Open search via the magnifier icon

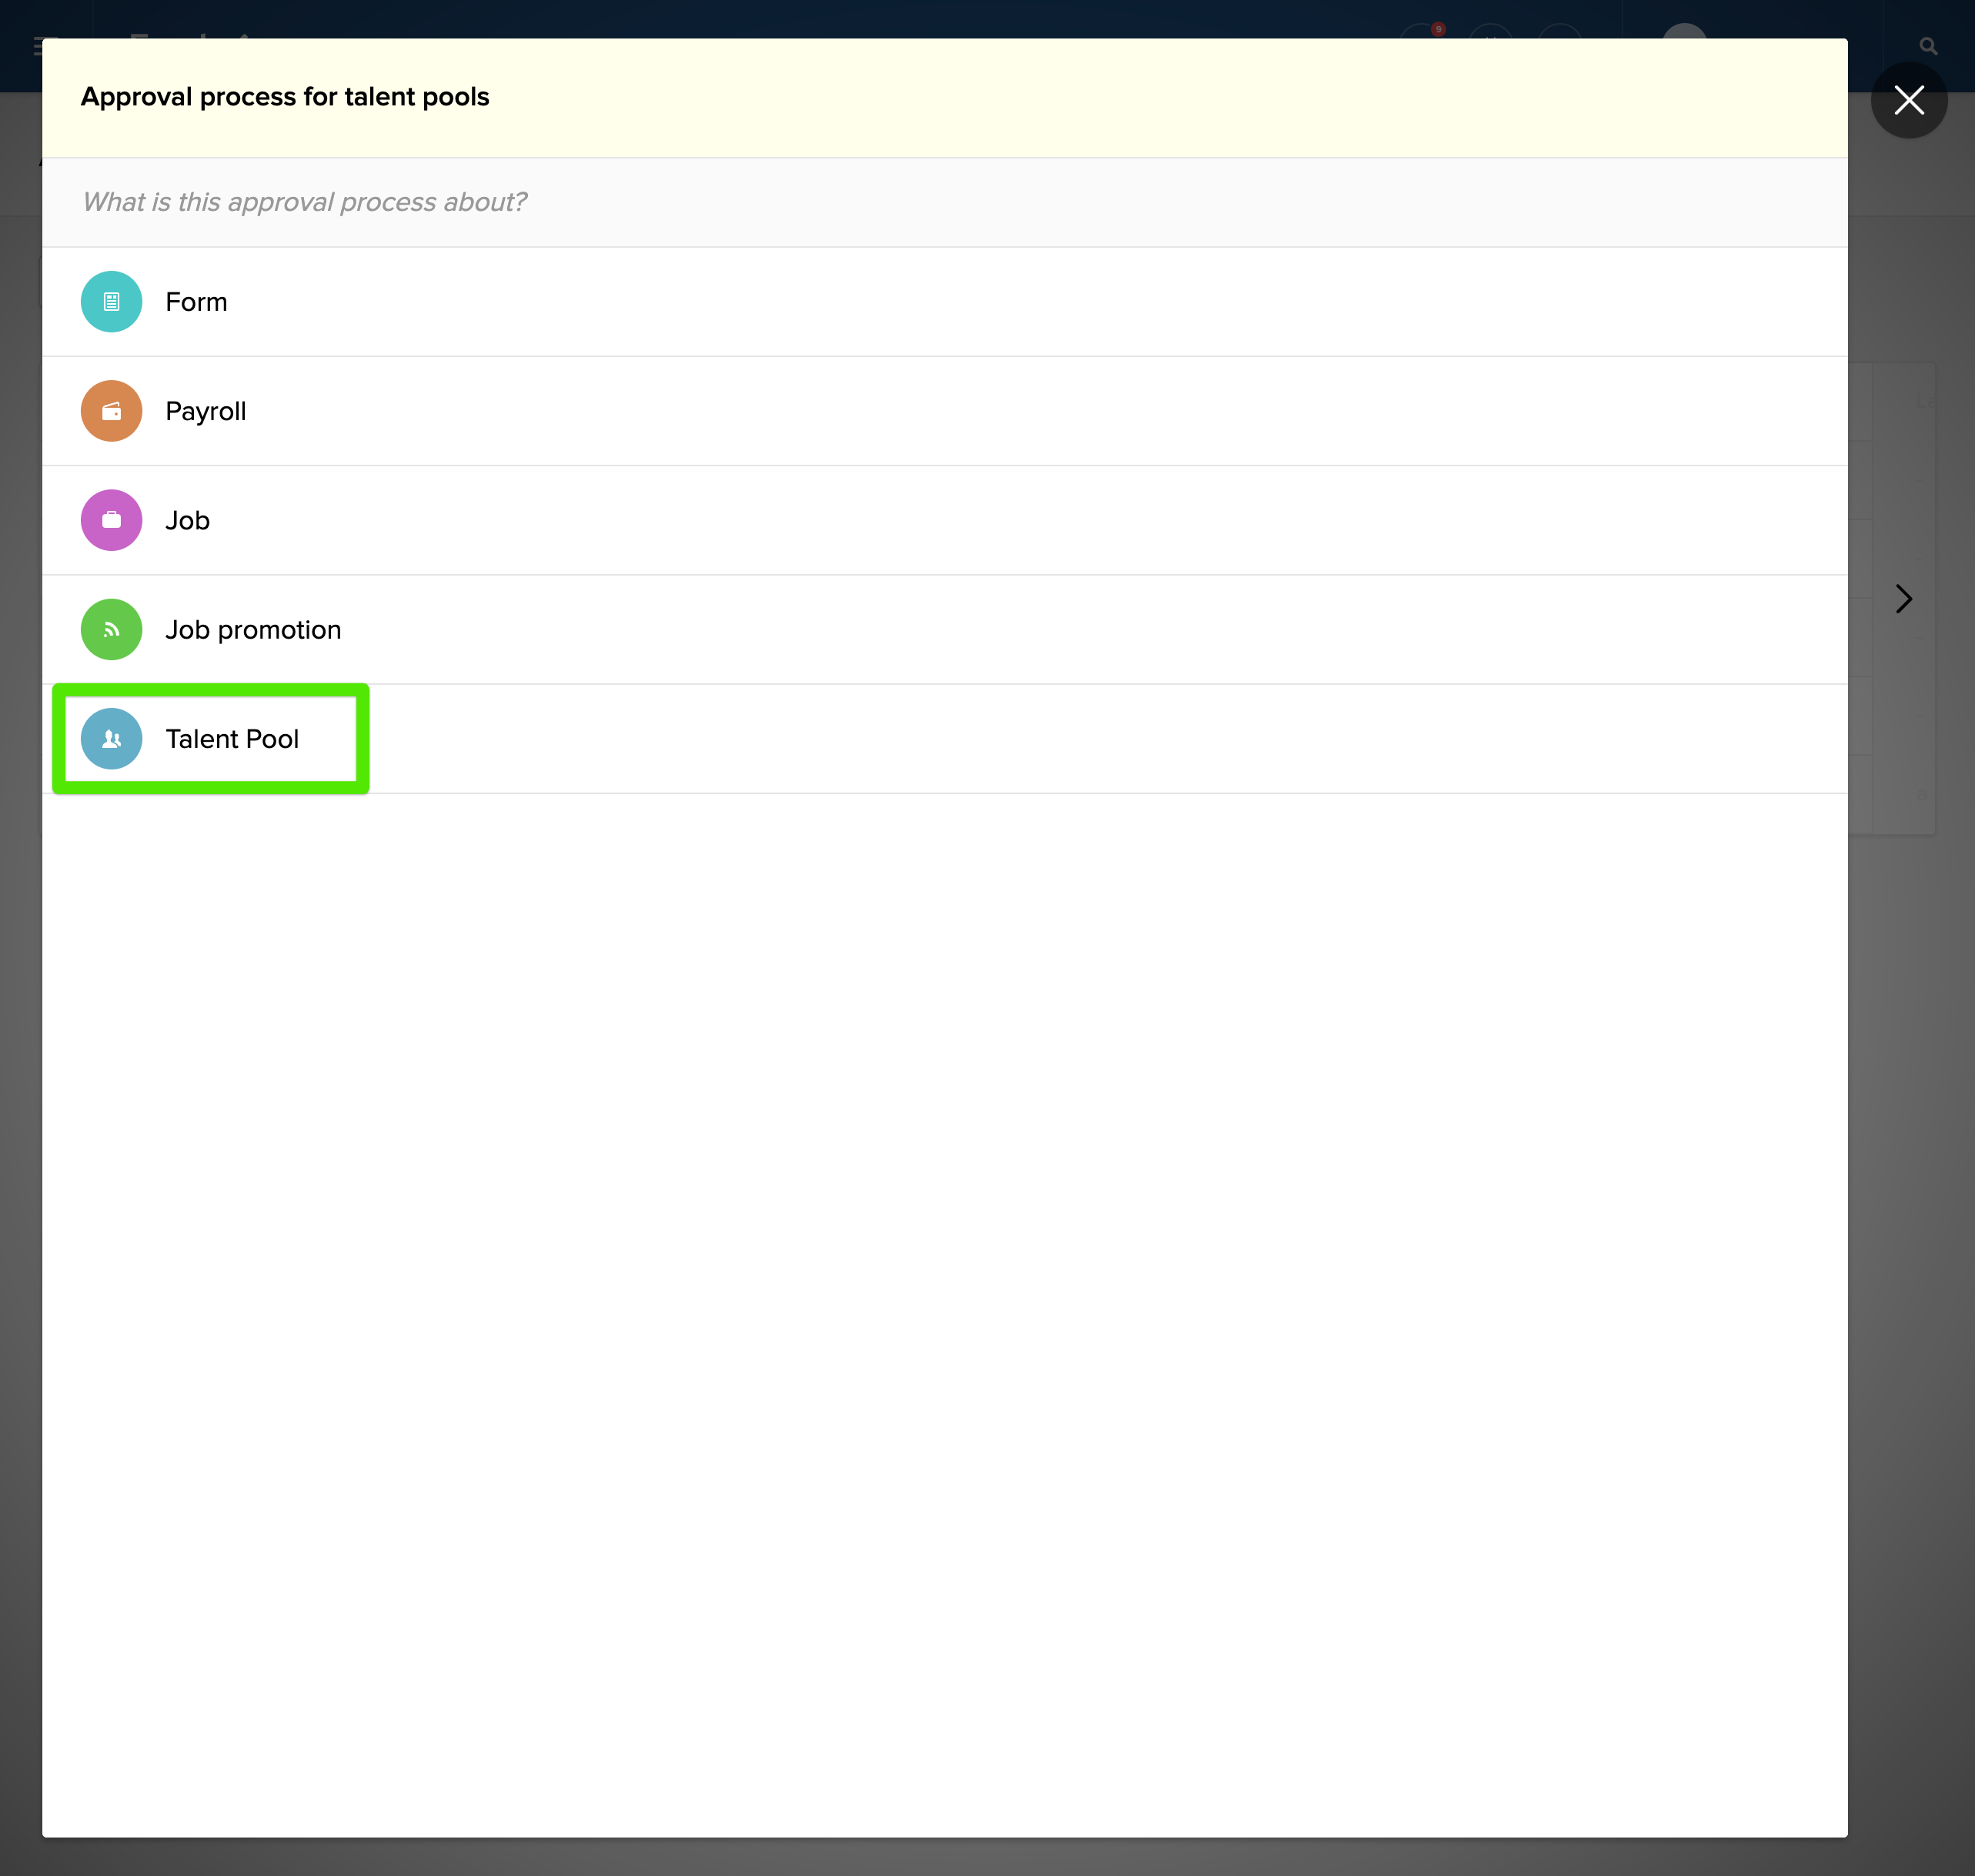click(x=1928, y=46)
